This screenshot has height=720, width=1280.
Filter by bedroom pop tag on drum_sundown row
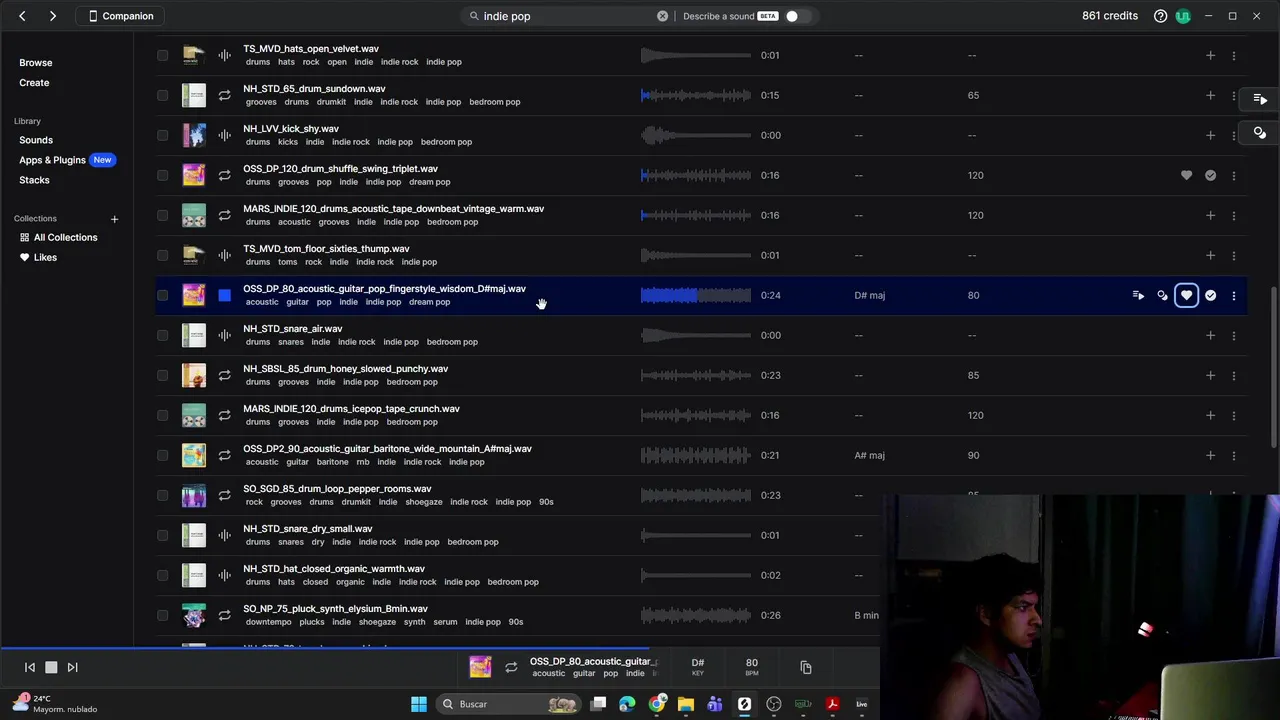click(x=495, y=102)
